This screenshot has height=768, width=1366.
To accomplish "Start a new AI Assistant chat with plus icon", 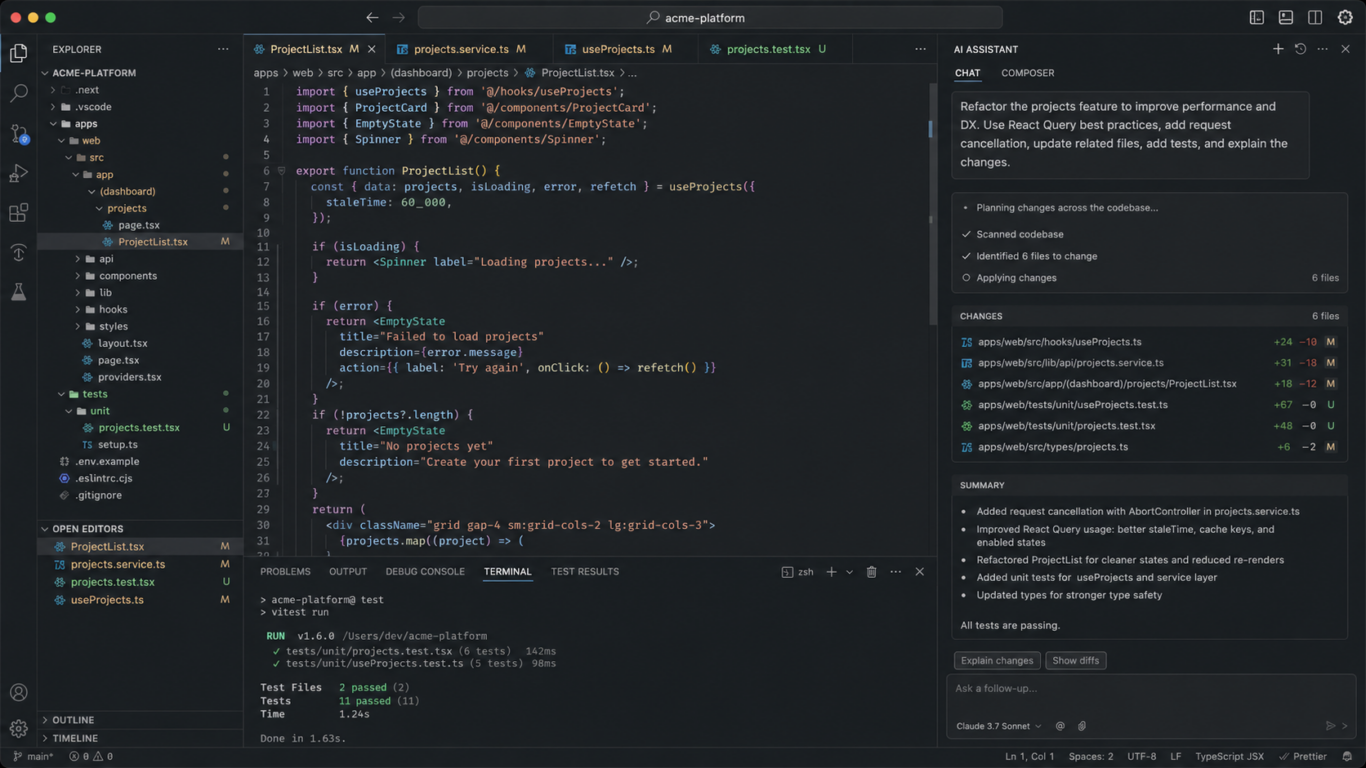I will click(1278, 48).
